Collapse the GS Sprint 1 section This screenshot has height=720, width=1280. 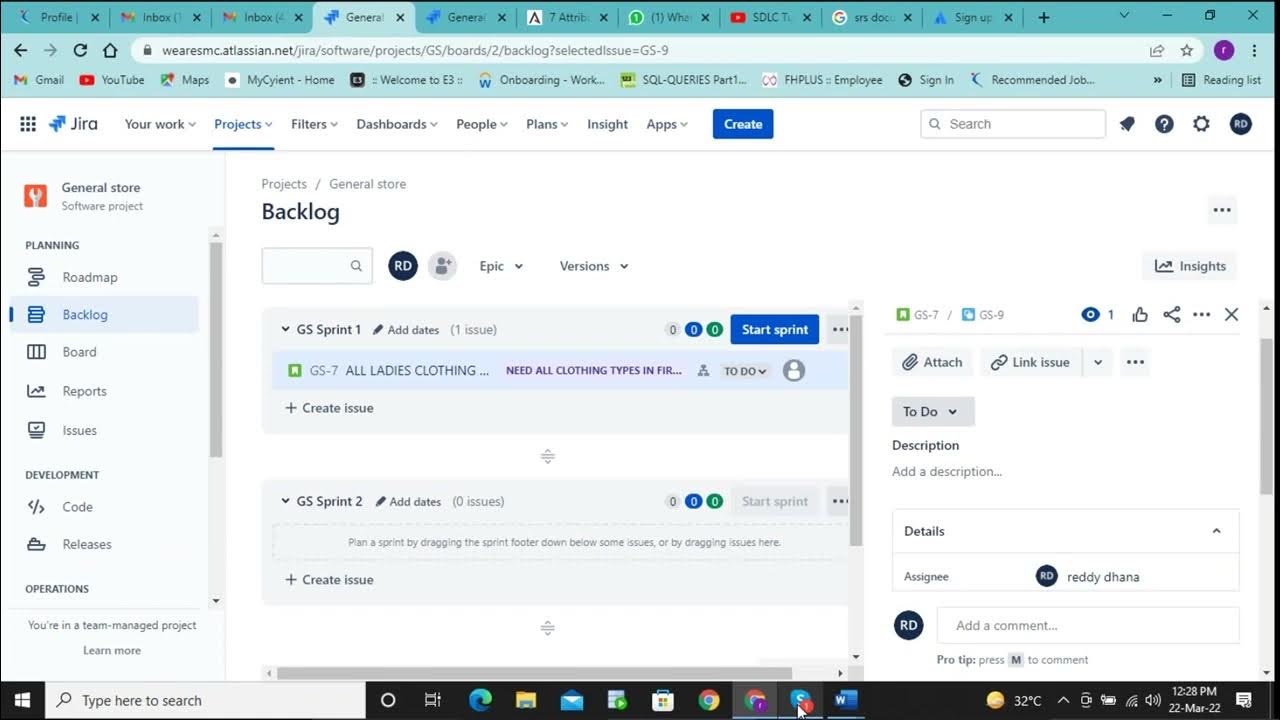tap(285, 330)
